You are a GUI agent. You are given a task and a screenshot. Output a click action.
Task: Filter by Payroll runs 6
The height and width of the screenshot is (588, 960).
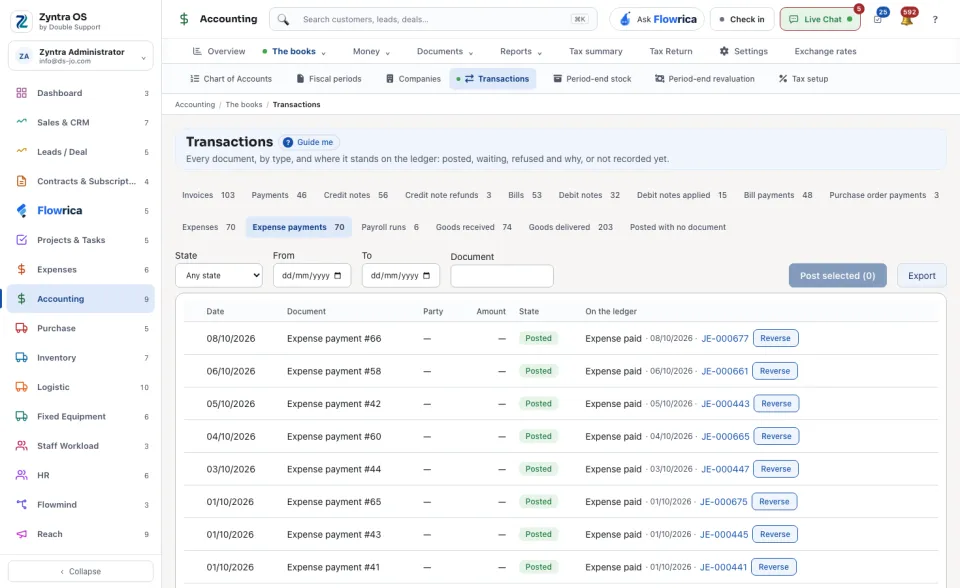pyautogui.click(x=390, y=227)
